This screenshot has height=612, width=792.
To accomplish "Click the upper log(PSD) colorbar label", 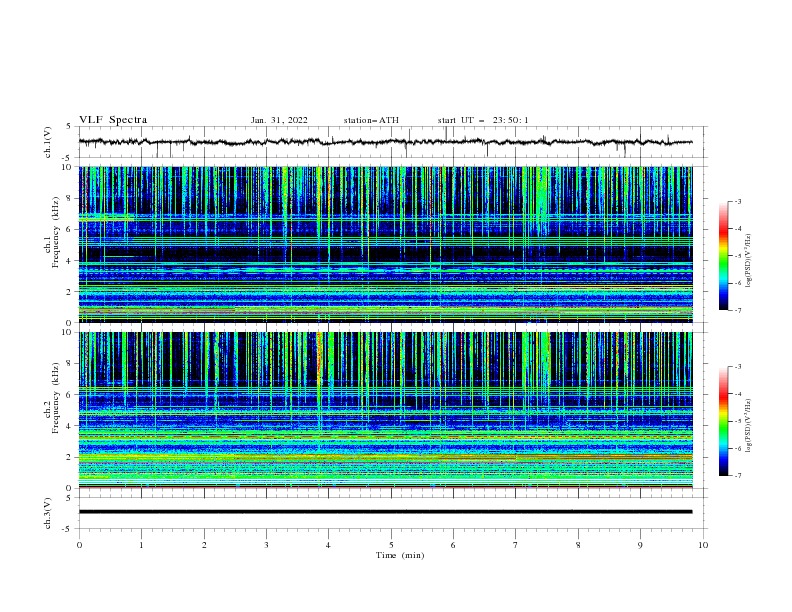I will (x=748, y=261).
